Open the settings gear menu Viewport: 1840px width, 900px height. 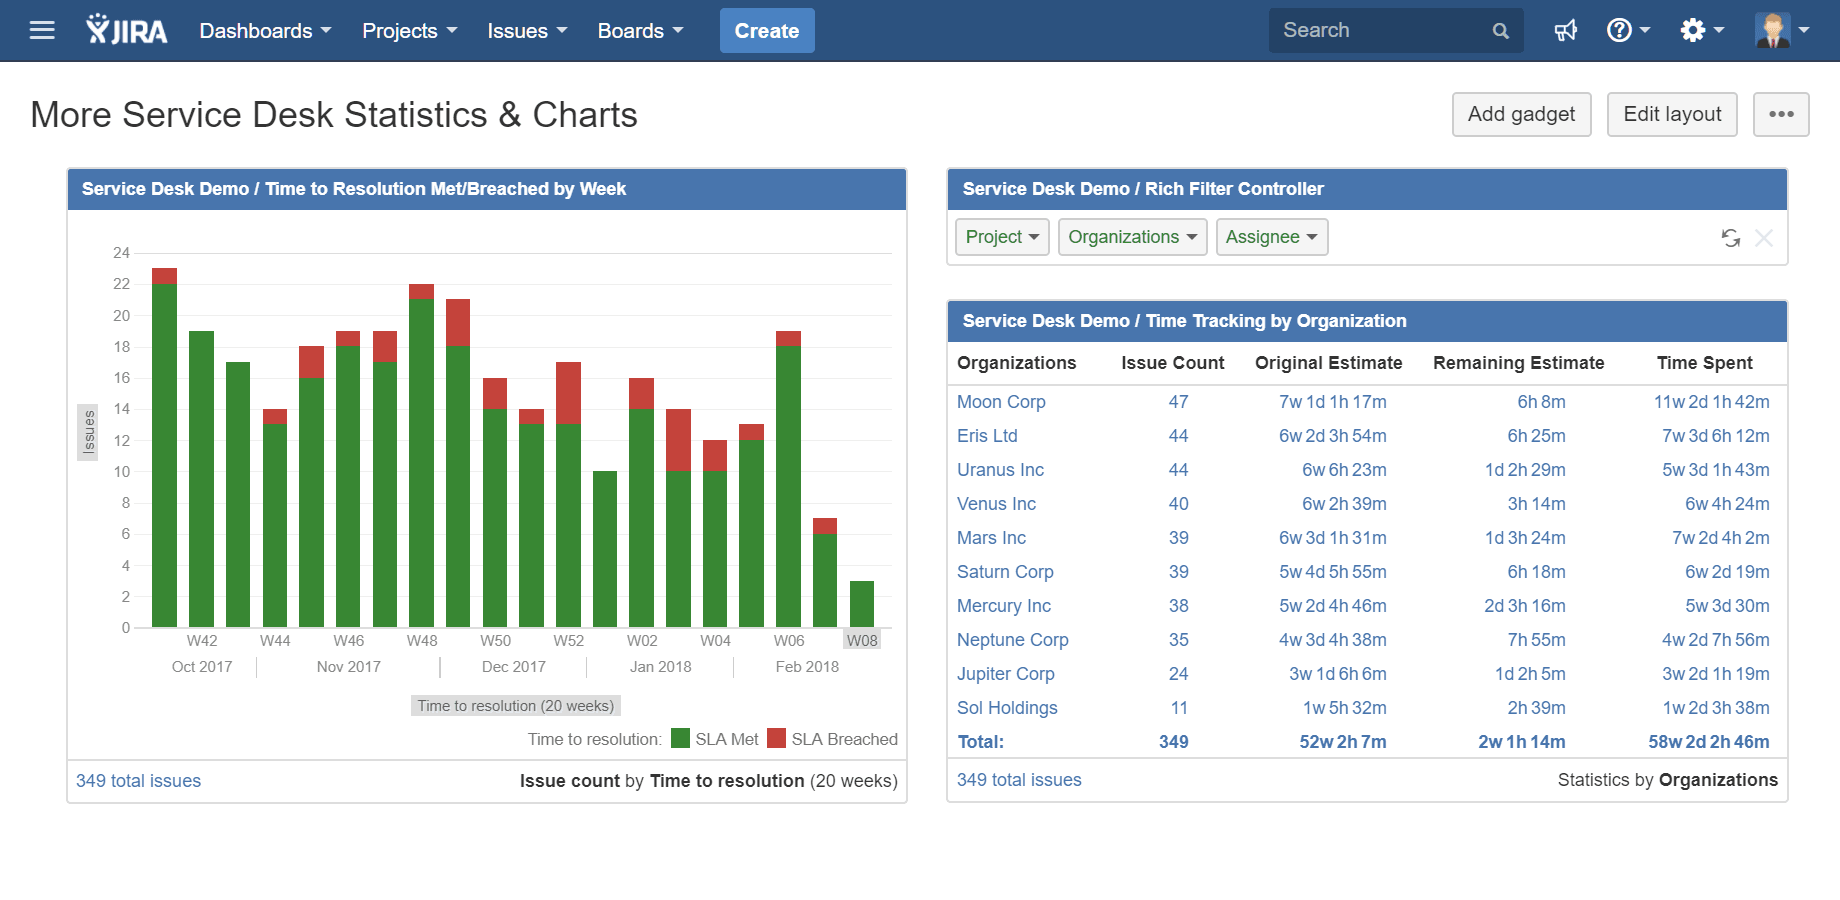1700,30
